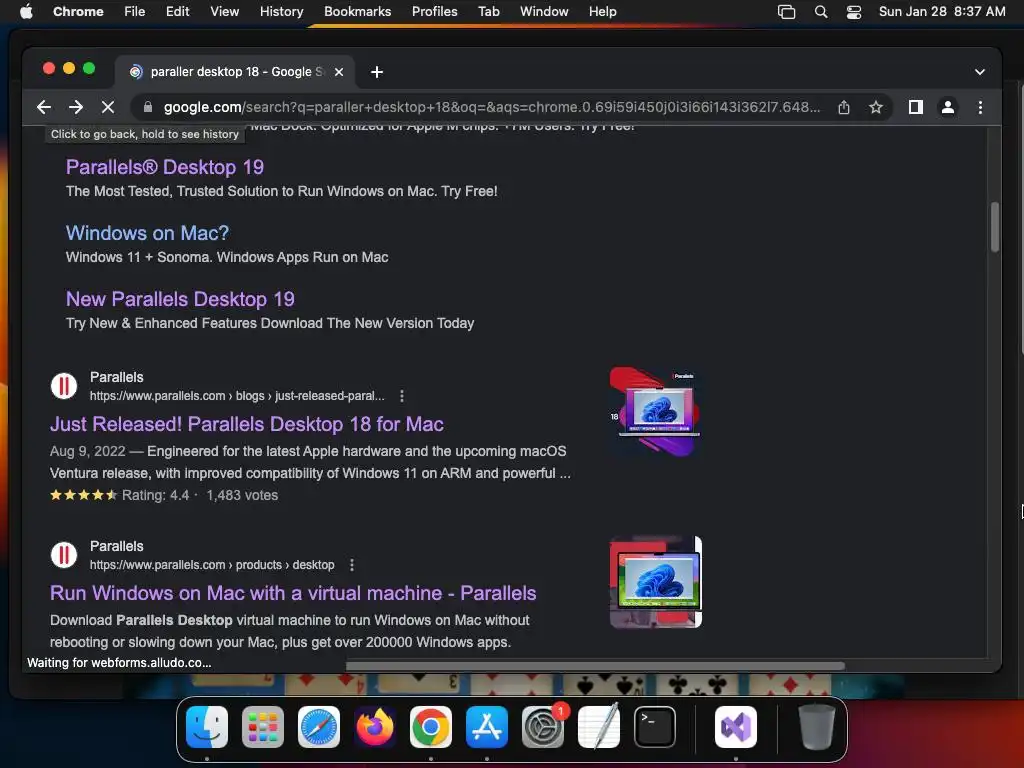Open the History menu
This screenshot has width=1024, height=768.
pyautogui.click(x=281, y=12)
